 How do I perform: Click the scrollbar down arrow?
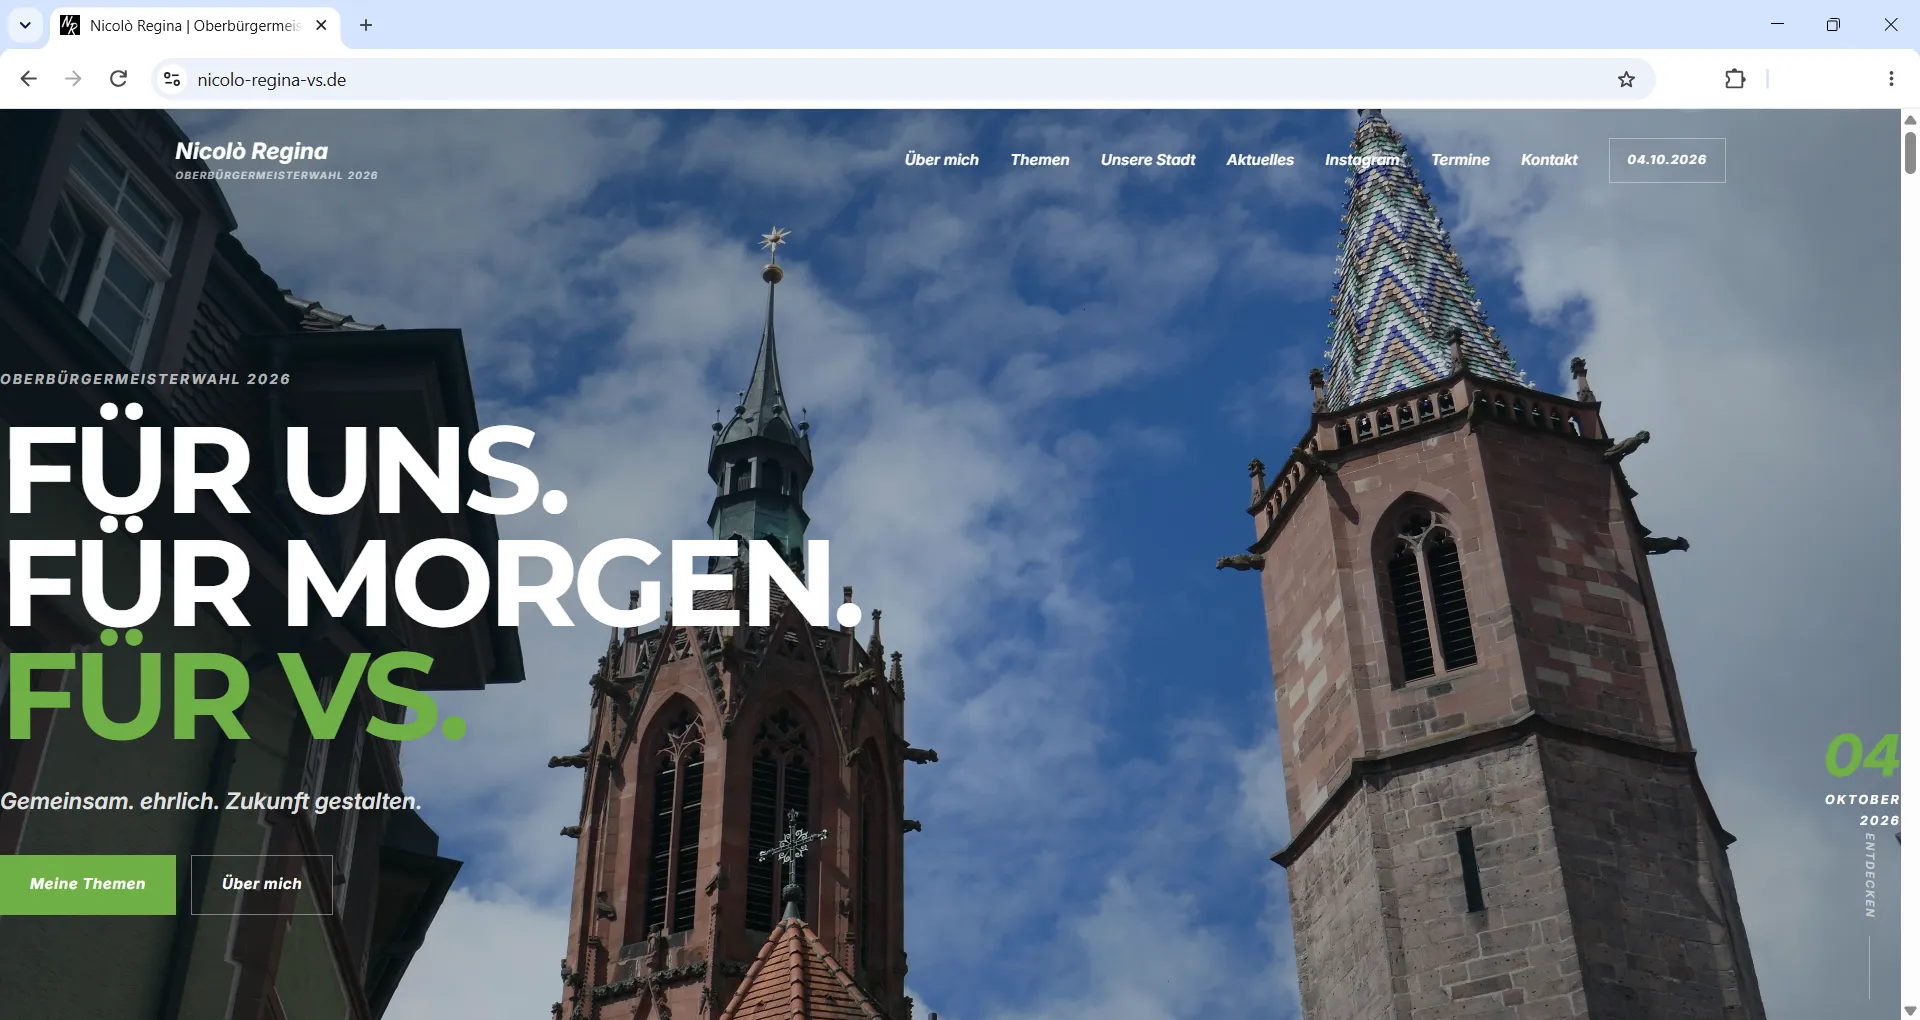pos(1910,1010)
